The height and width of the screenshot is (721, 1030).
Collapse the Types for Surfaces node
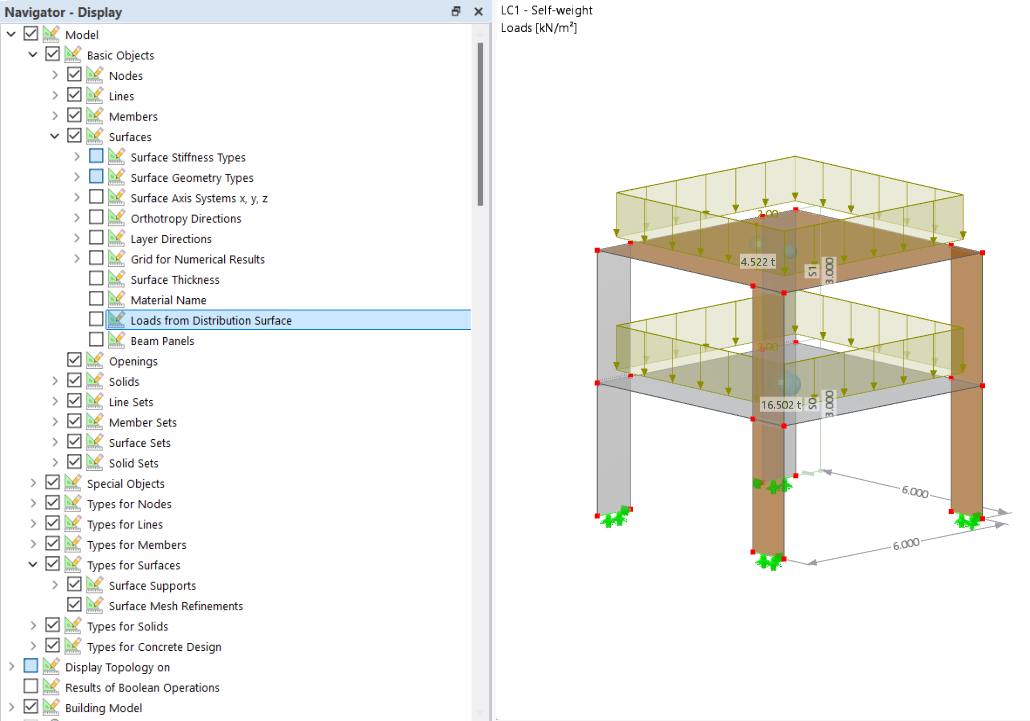pos(33,564)
